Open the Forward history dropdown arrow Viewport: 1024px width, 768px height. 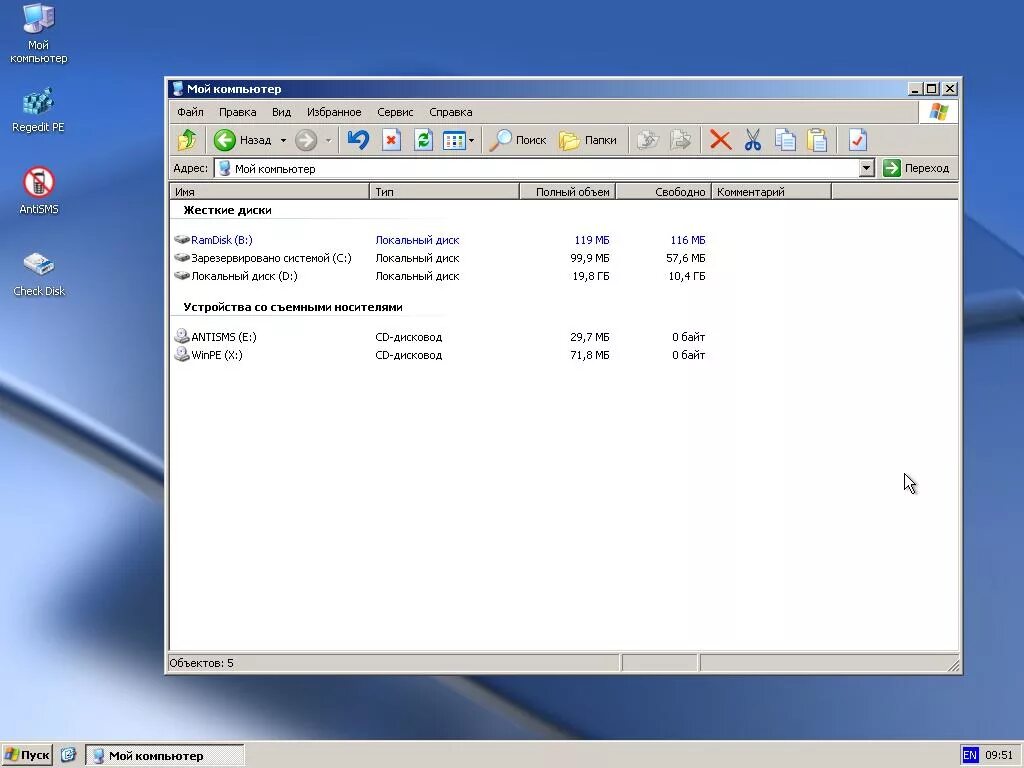[x=328, y=140]
